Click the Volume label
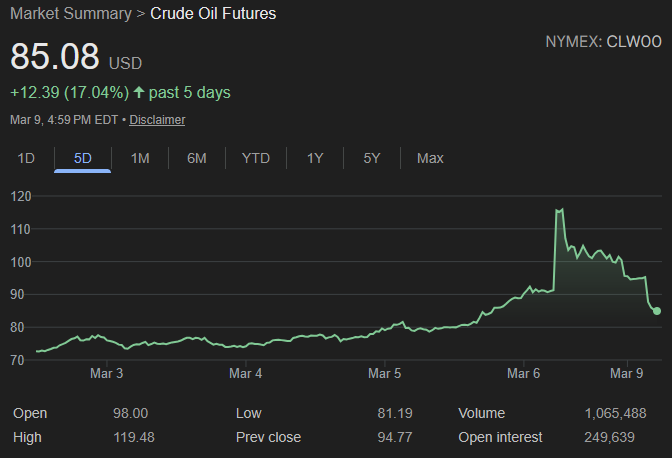 482,413
